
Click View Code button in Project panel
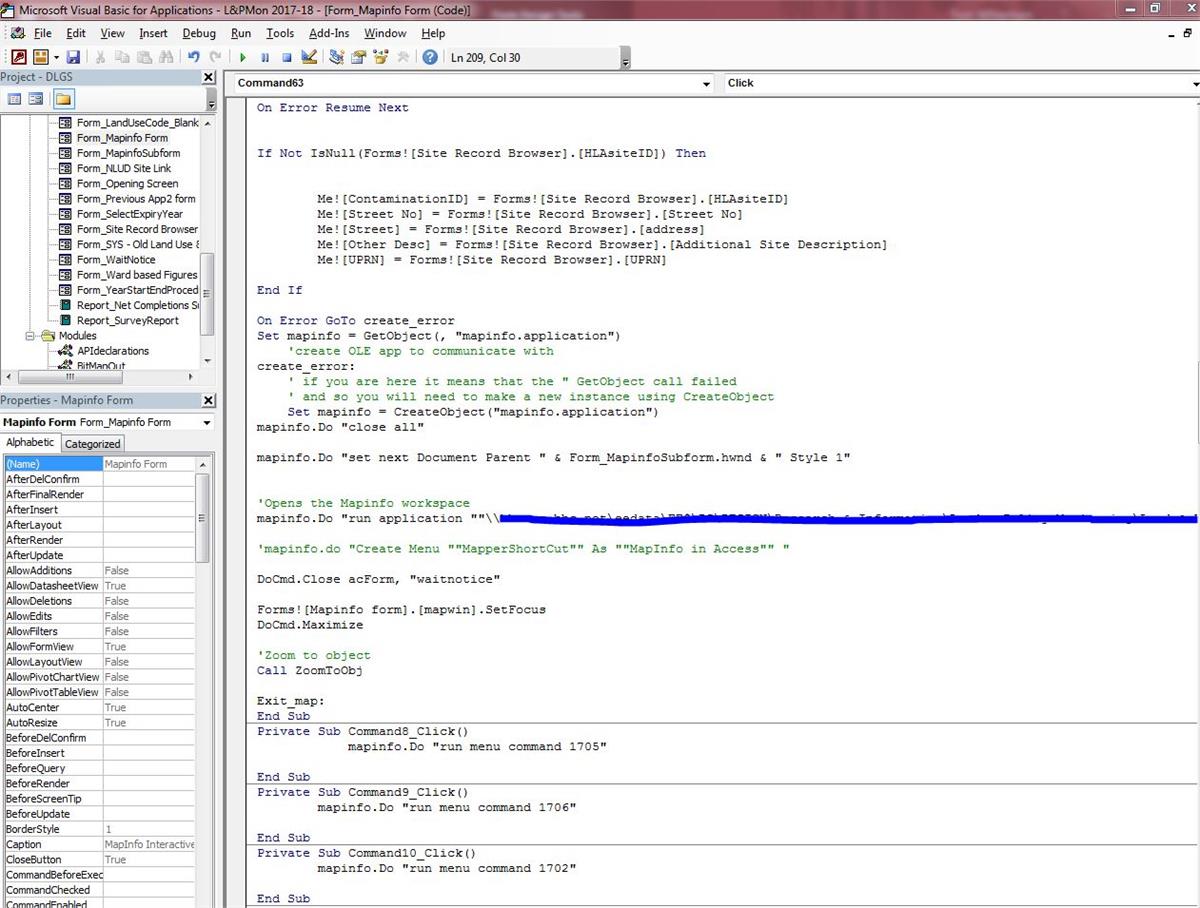click(14, 99)
